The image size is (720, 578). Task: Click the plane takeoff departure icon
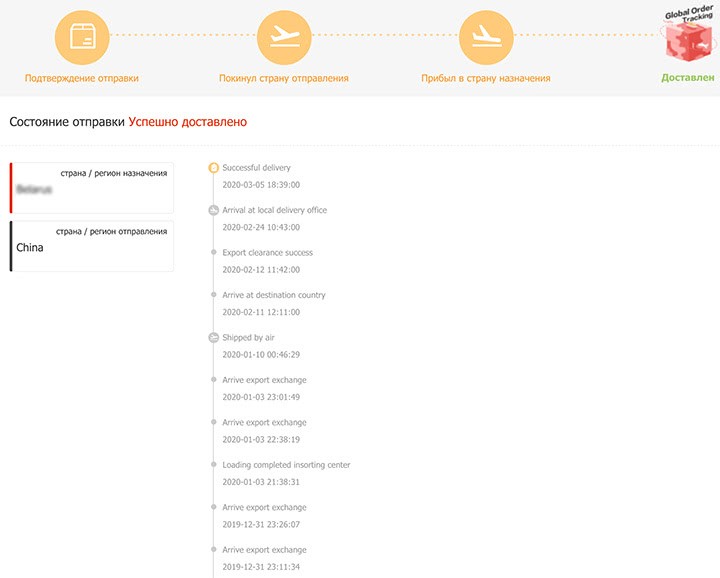pos(284,37)
